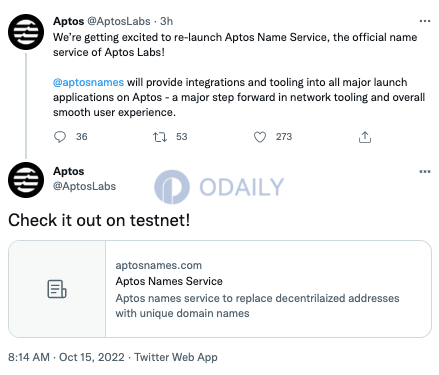This screenshot has width=439, height=375.
Task: Click the Aptos Names Service card title
Action: (169, 281)
